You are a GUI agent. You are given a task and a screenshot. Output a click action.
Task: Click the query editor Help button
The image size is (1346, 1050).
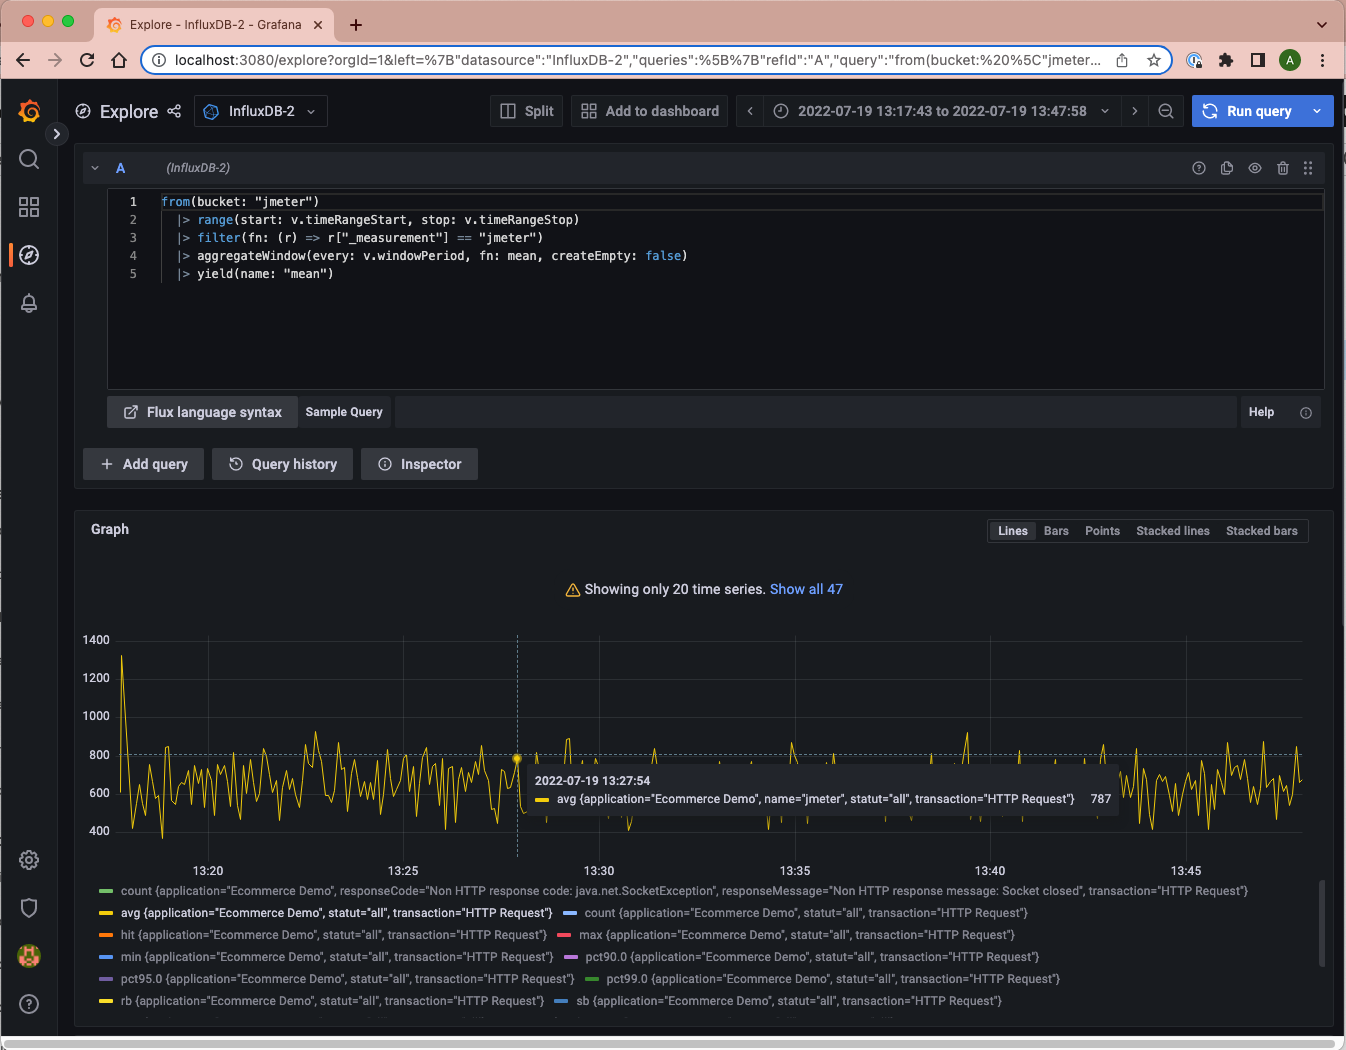pyautogui.click(x=1261, y=412)
